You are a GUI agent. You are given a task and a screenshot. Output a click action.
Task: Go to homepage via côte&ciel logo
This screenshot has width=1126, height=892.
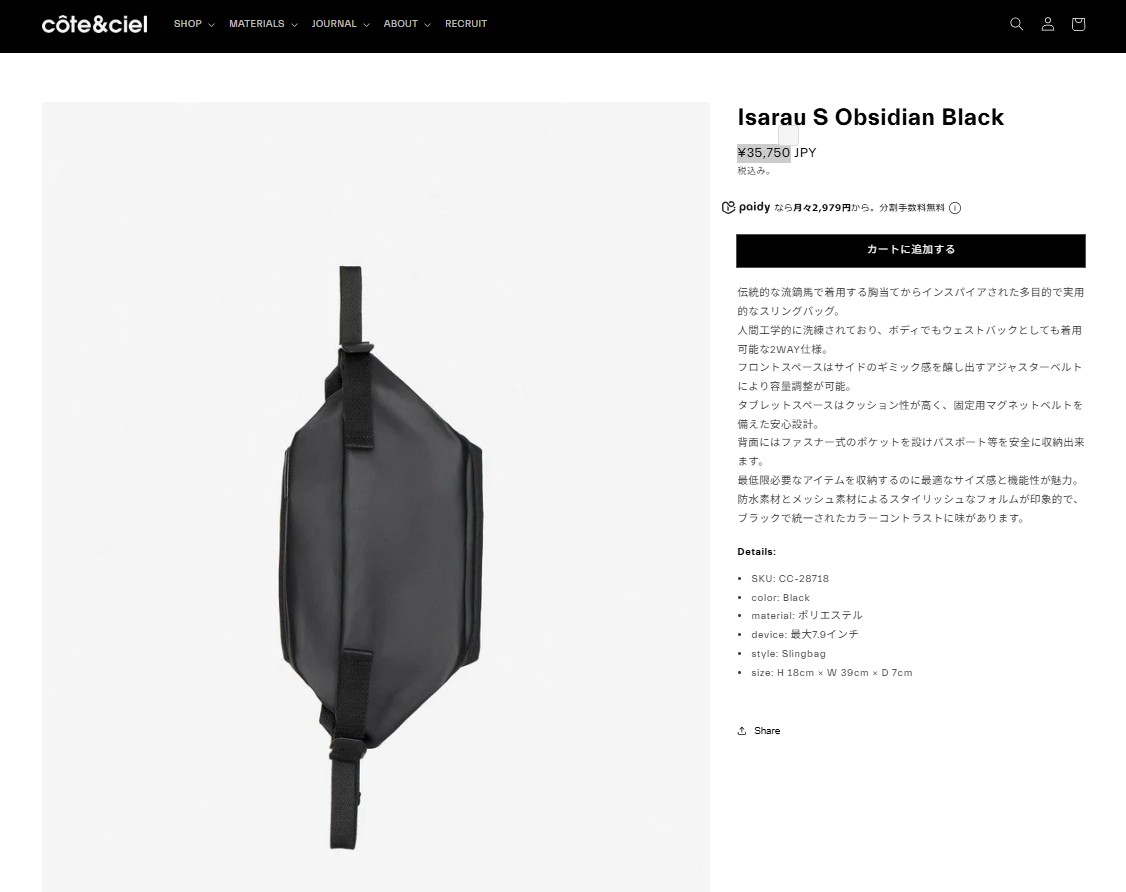[94, 24]
